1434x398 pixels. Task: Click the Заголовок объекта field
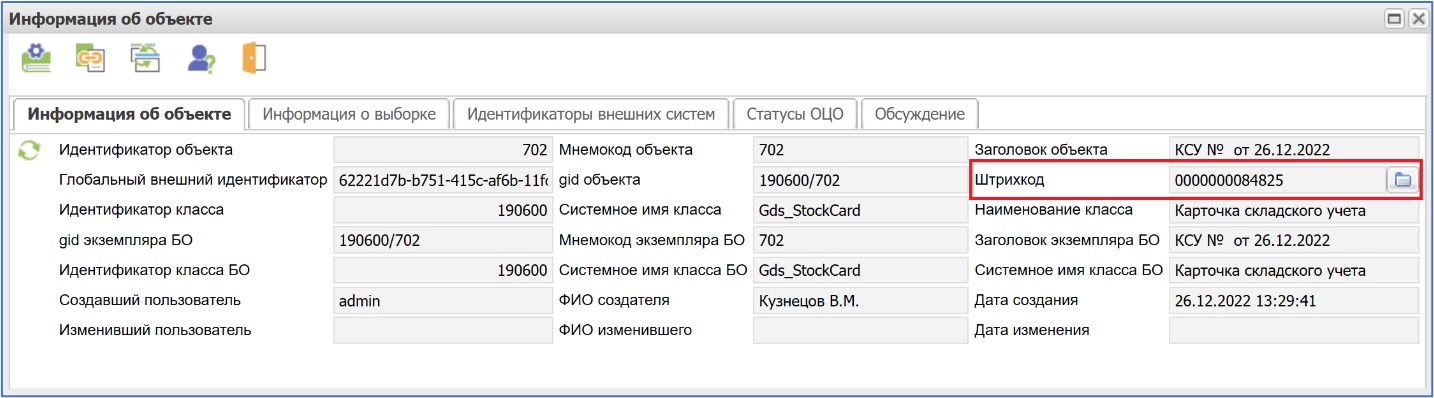click(1294, 150)
